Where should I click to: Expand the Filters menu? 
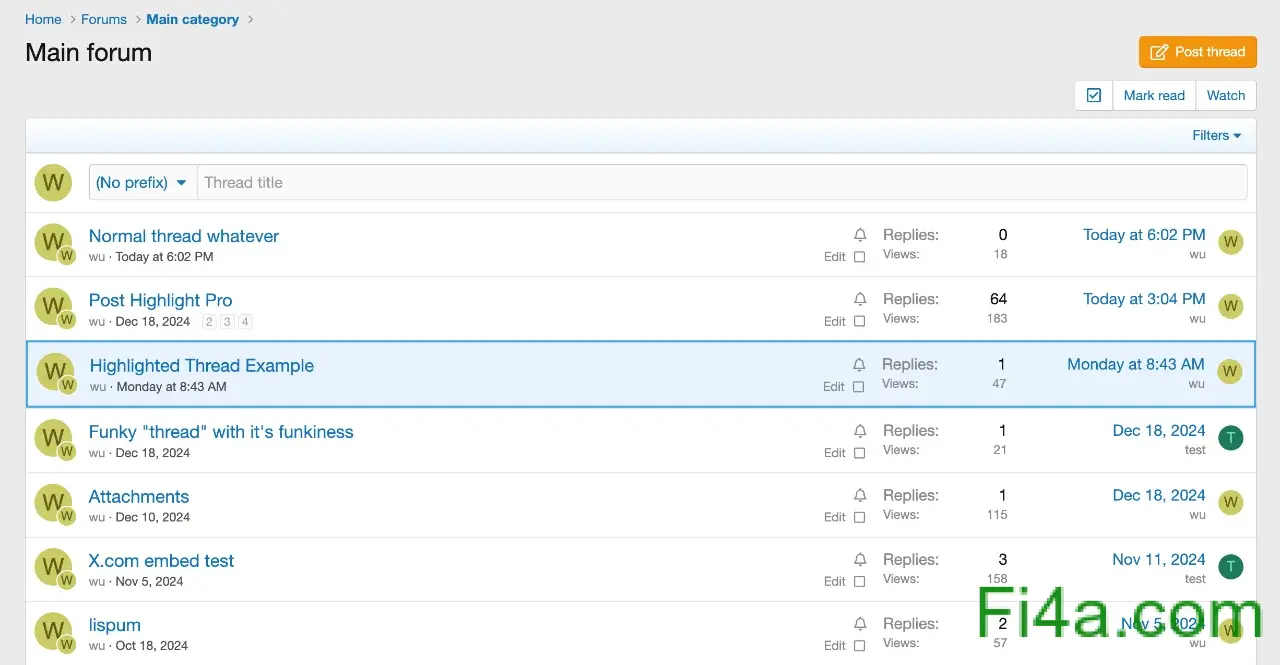[1216, 136]
